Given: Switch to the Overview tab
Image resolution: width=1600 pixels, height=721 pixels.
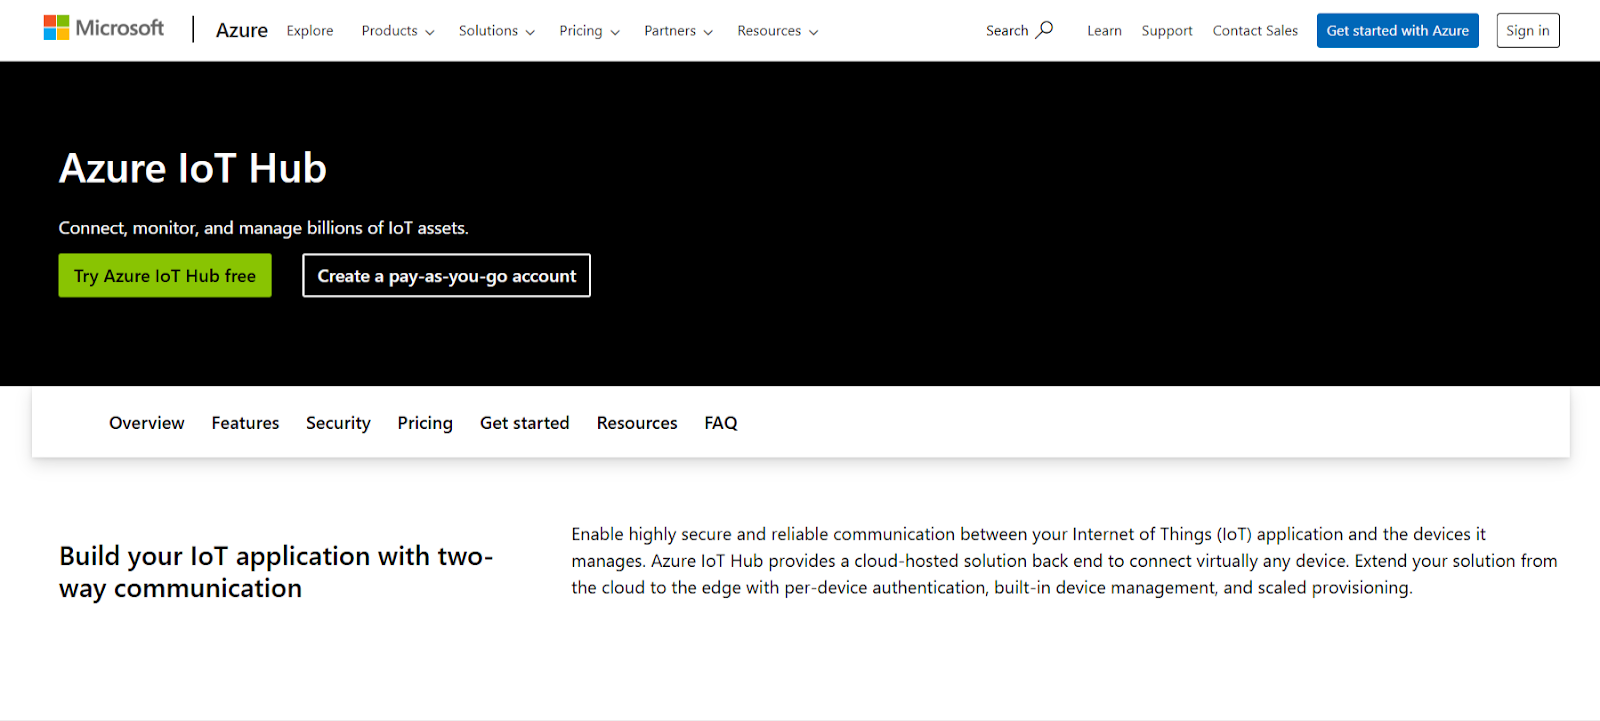Looking at the screenshot, I should pos(147,423).
